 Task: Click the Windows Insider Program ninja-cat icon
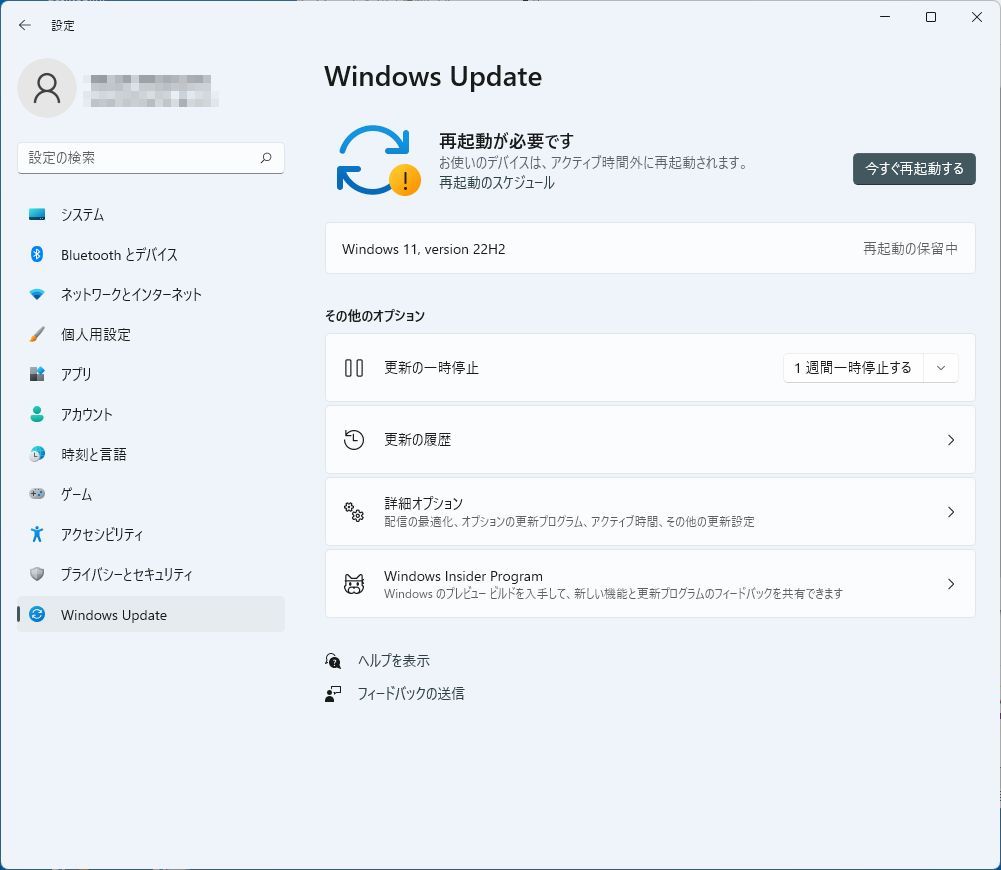[353, 582]
